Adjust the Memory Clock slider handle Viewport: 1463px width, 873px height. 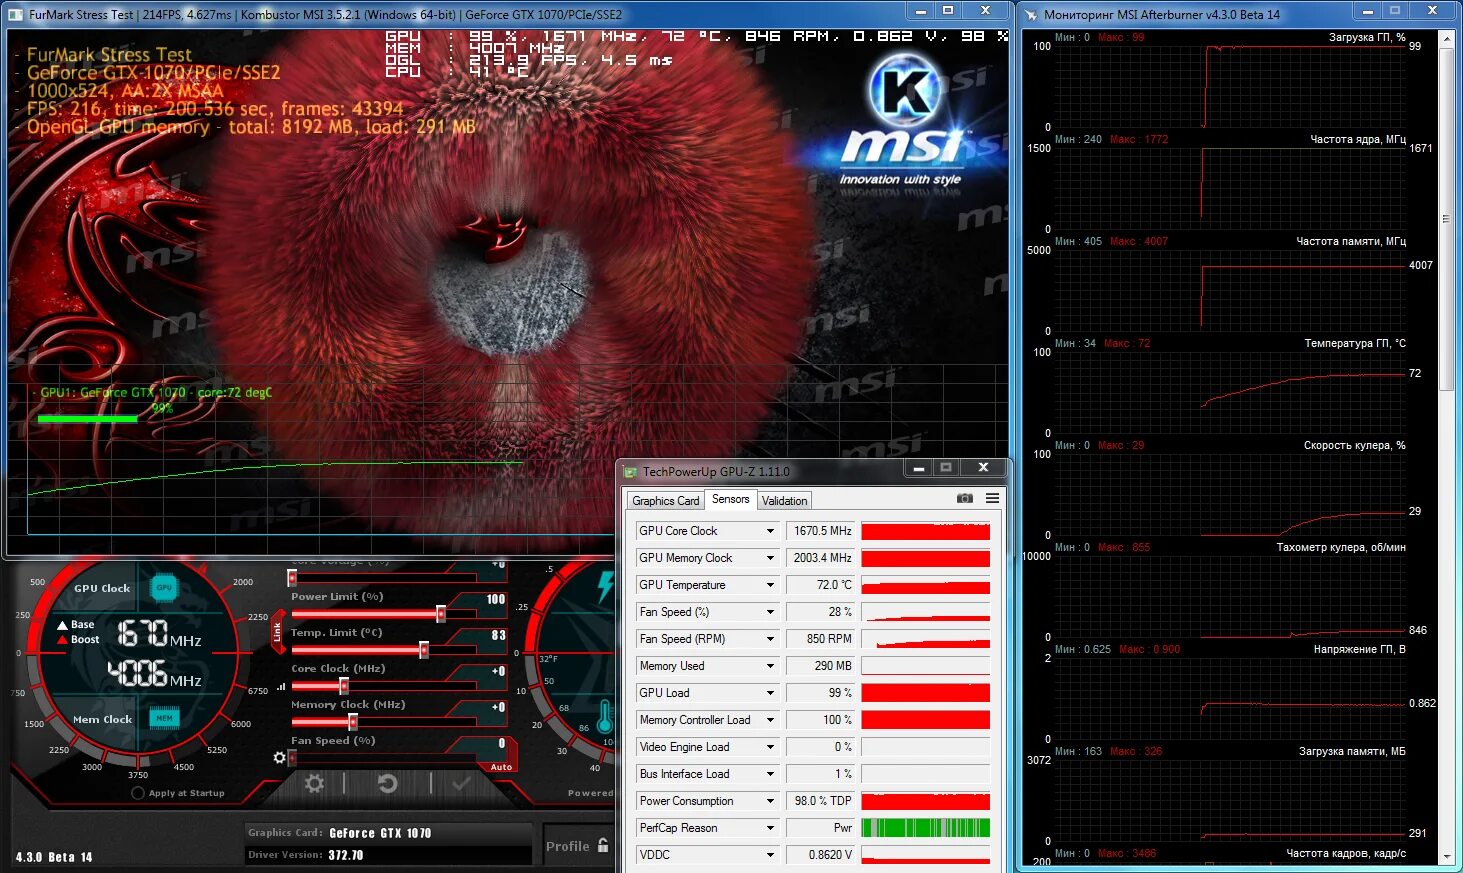click(353, 721)
